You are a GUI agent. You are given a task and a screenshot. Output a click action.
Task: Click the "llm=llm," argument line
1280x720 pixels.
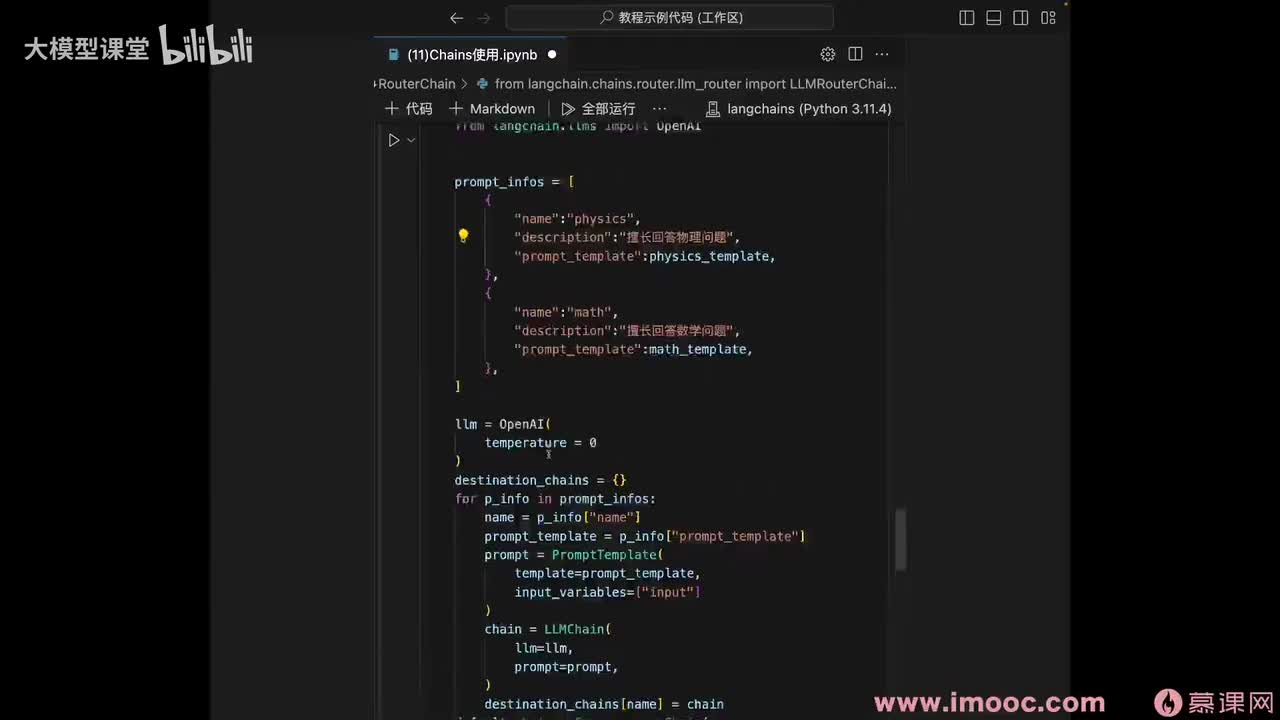pos(544,648)
